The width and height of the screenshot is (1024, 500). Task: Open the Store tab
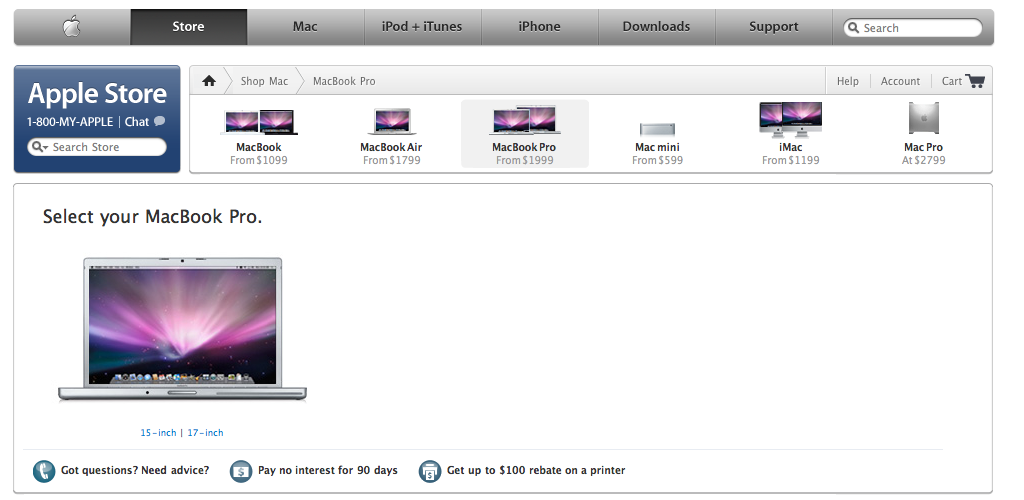(189, 27)
